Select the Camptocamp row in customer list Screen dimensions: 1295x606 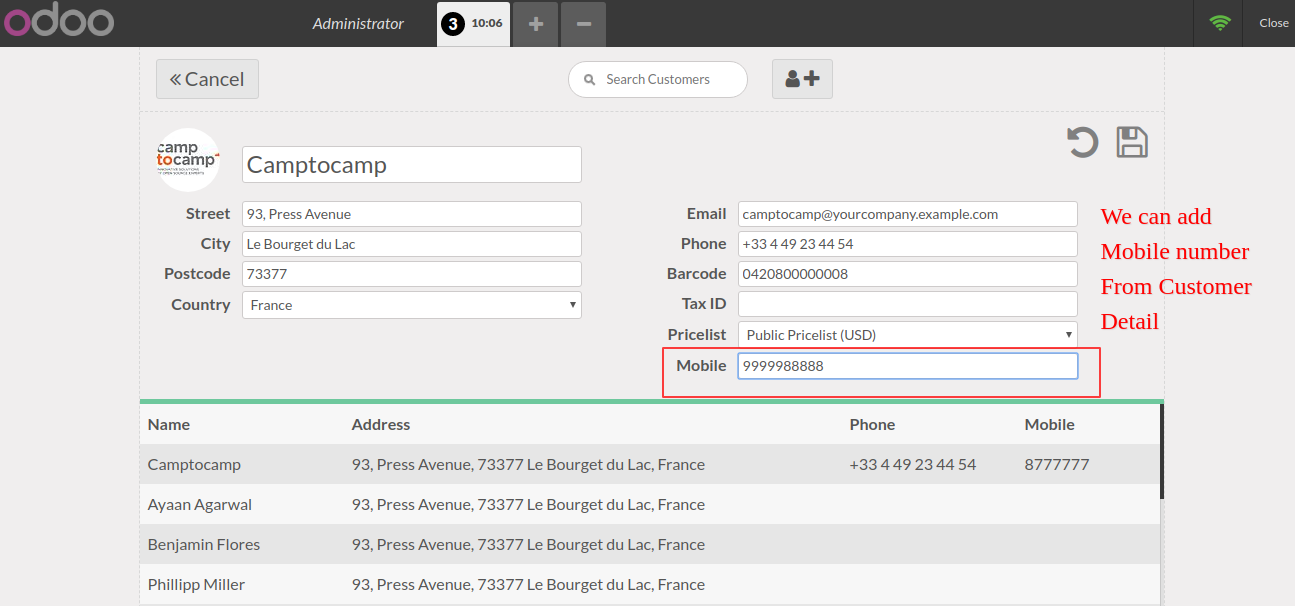tap(649, 464)
